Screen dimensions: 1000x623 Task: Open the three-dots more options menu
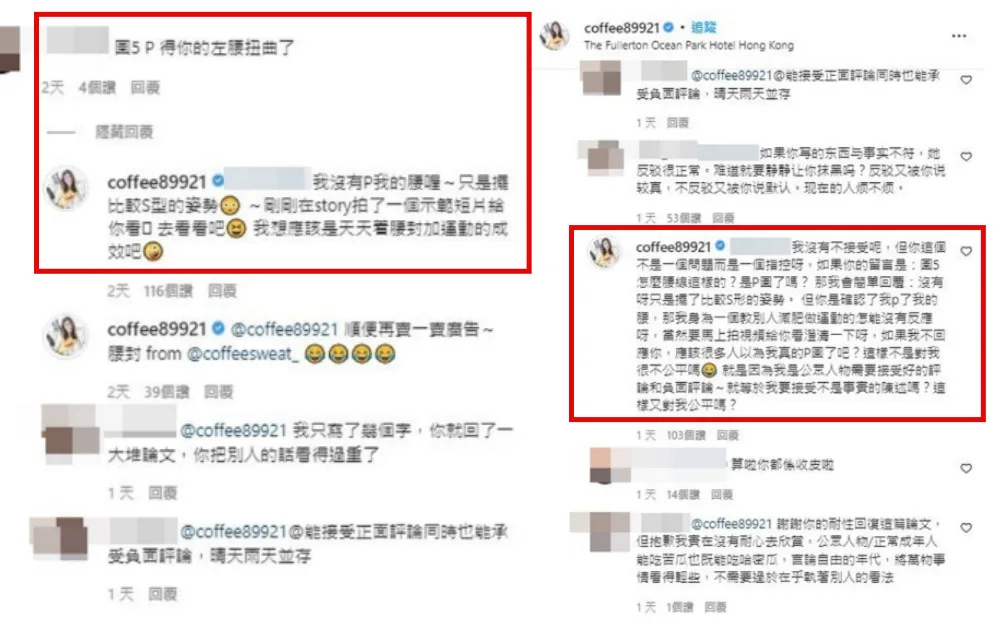coord(959,36)
